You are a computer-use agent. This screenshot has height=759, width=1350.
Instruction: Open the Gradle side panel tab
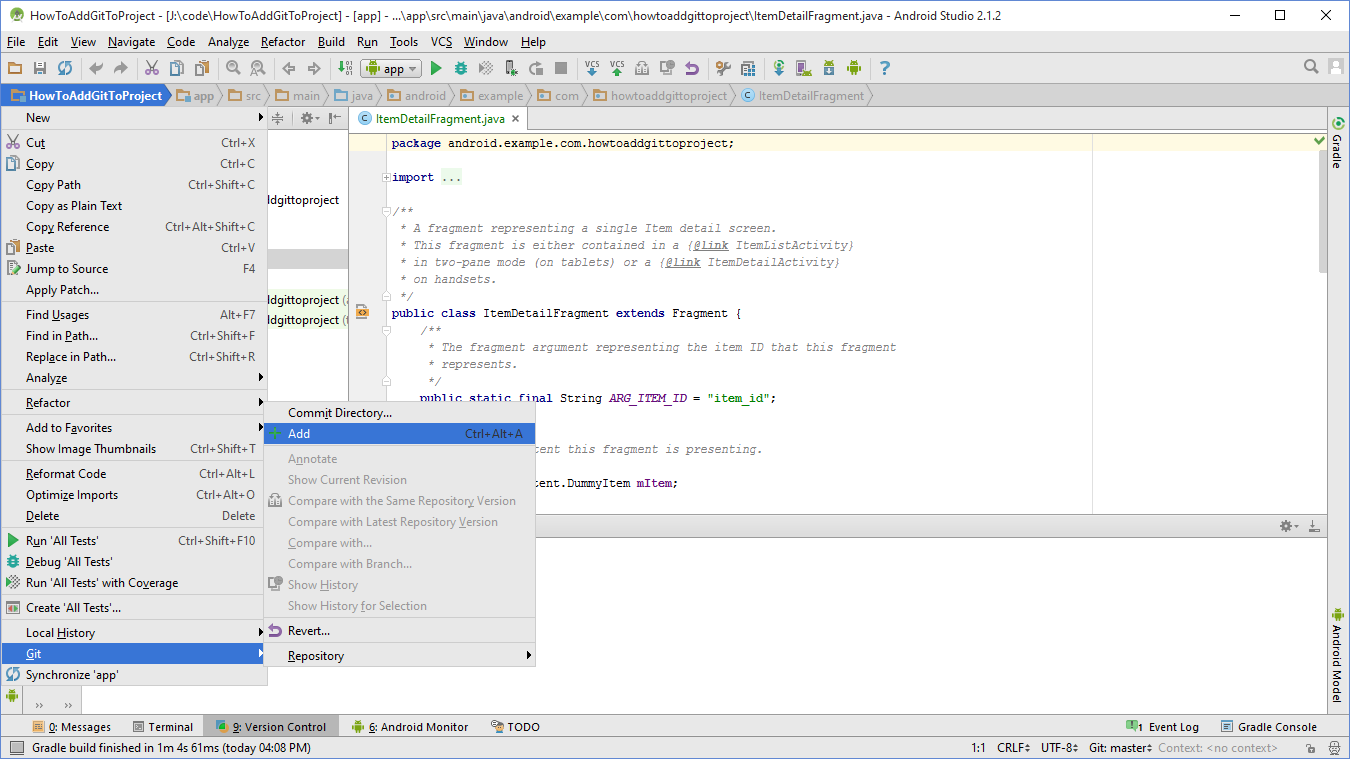[x=1337, y=143]
